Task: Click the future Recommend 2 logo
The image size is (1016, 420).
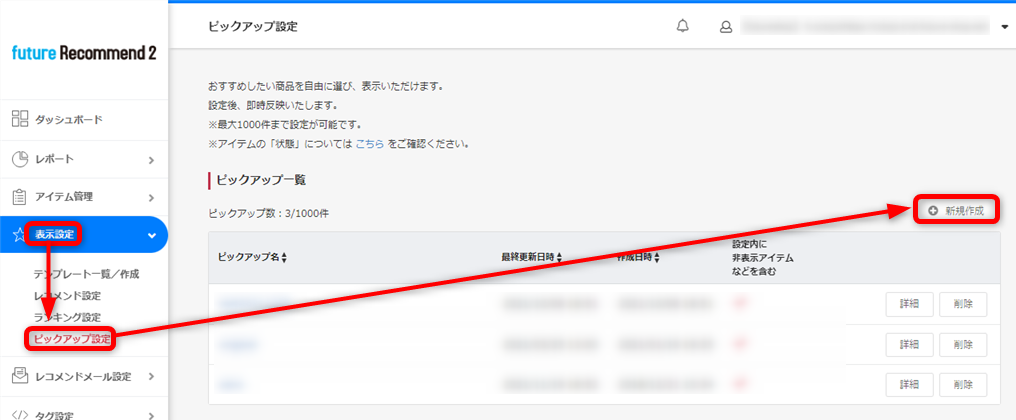Action: pos(84,54)
